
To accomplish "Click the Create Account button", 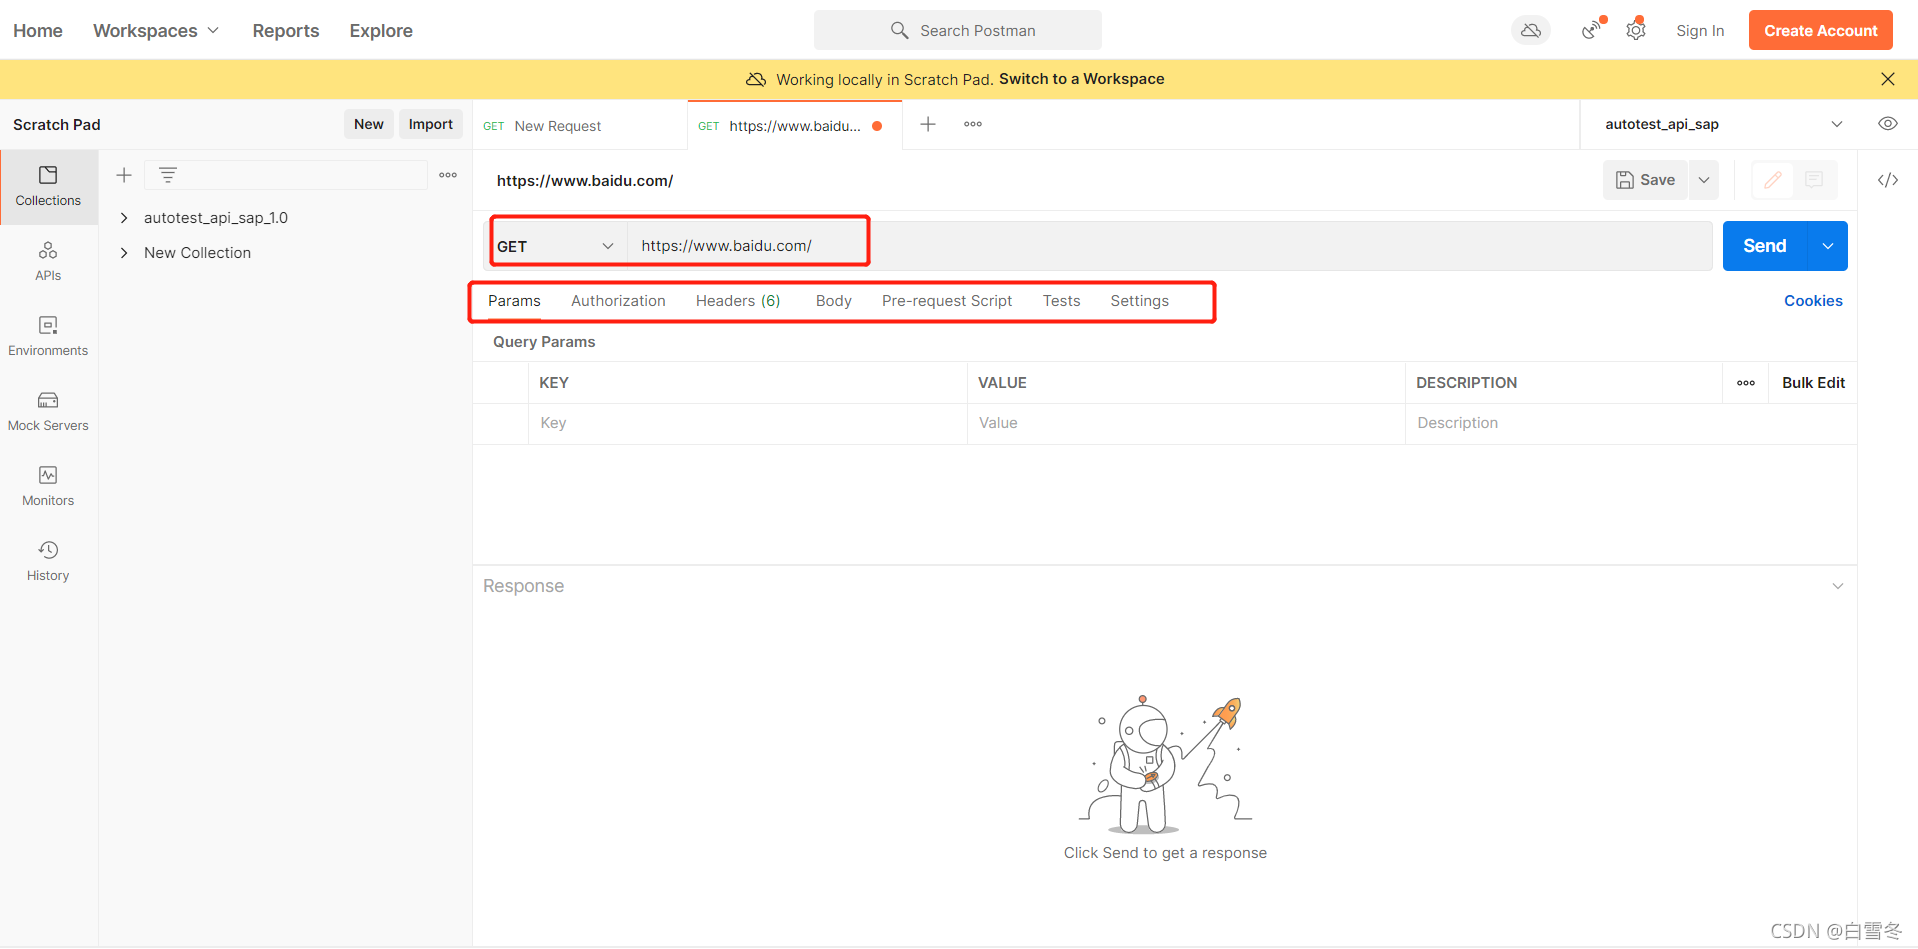I will [1821, 30].
